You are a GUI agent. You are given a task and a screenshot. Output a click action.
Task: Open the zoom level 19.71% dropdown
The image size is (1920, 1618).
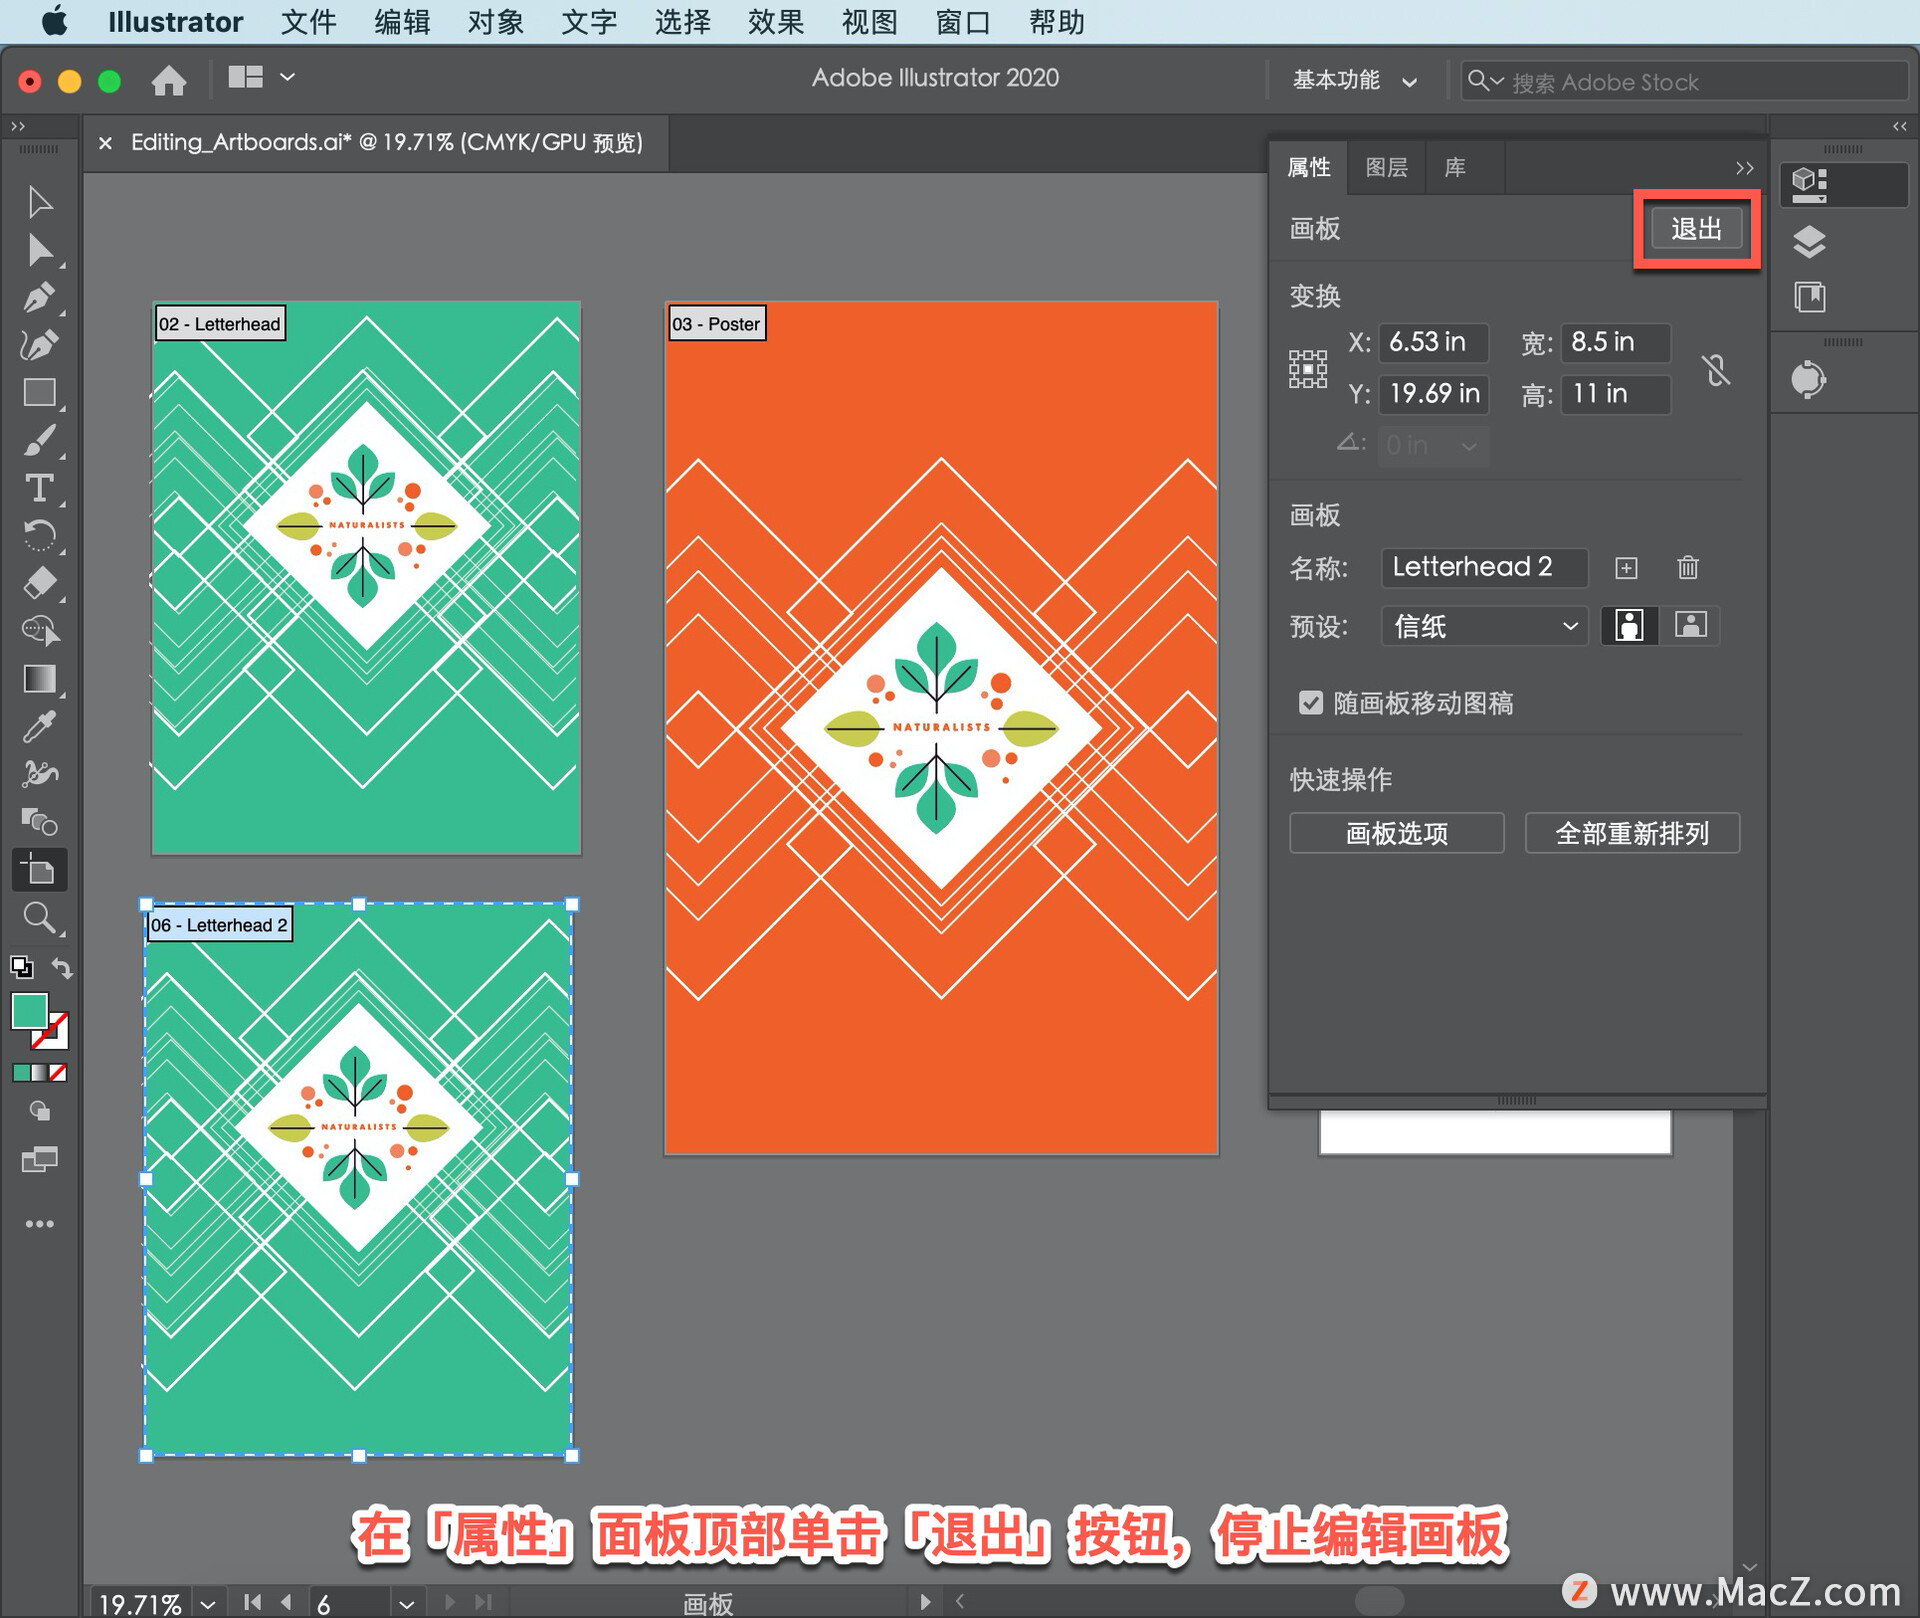[x=207, y=1603]
